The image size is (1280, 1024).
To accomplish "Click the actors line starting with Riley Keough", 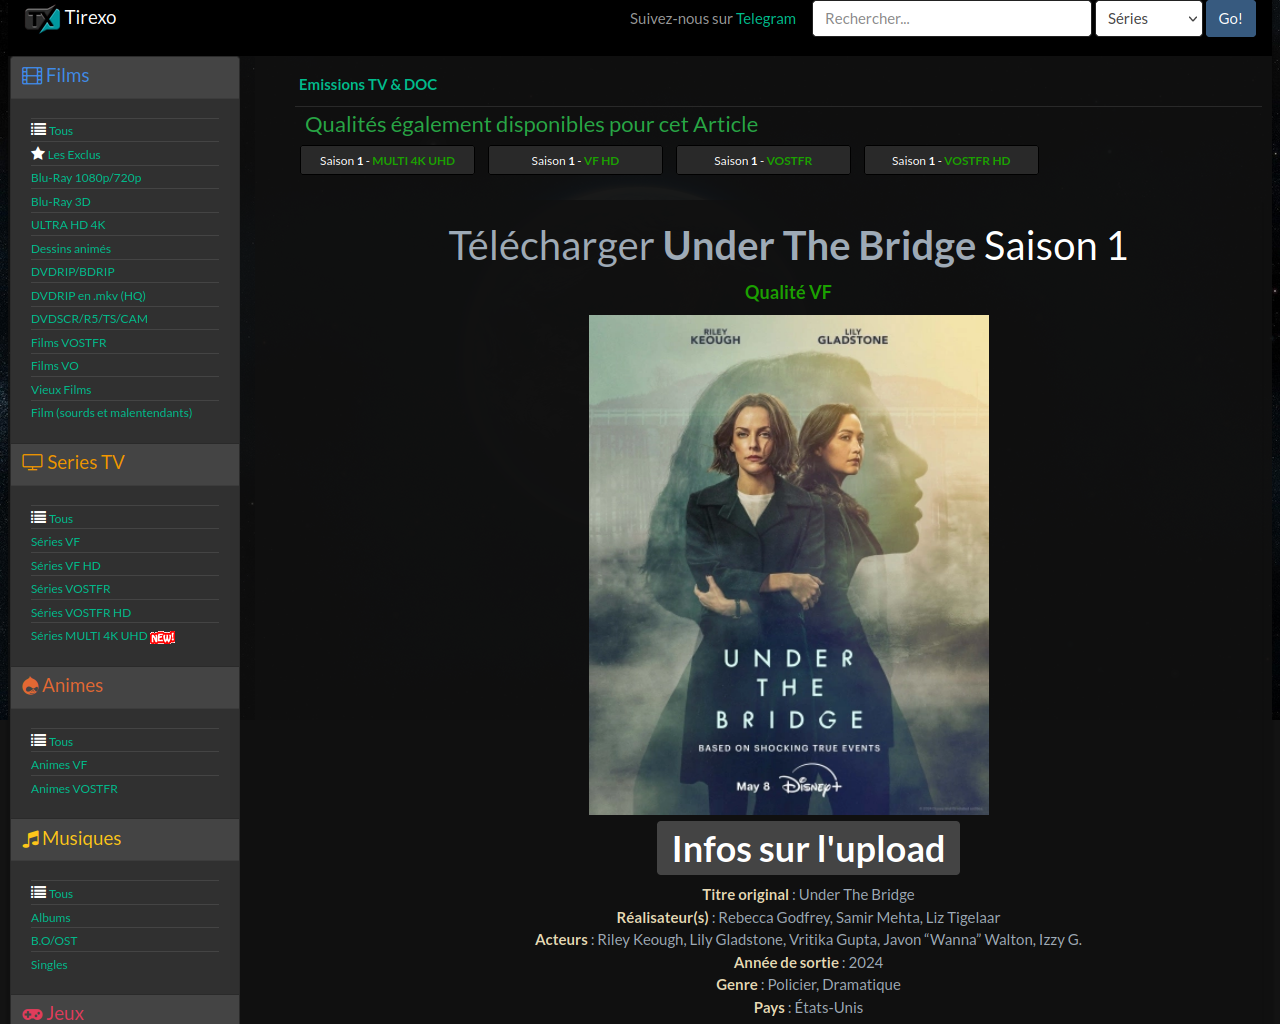I will [808, 940].
